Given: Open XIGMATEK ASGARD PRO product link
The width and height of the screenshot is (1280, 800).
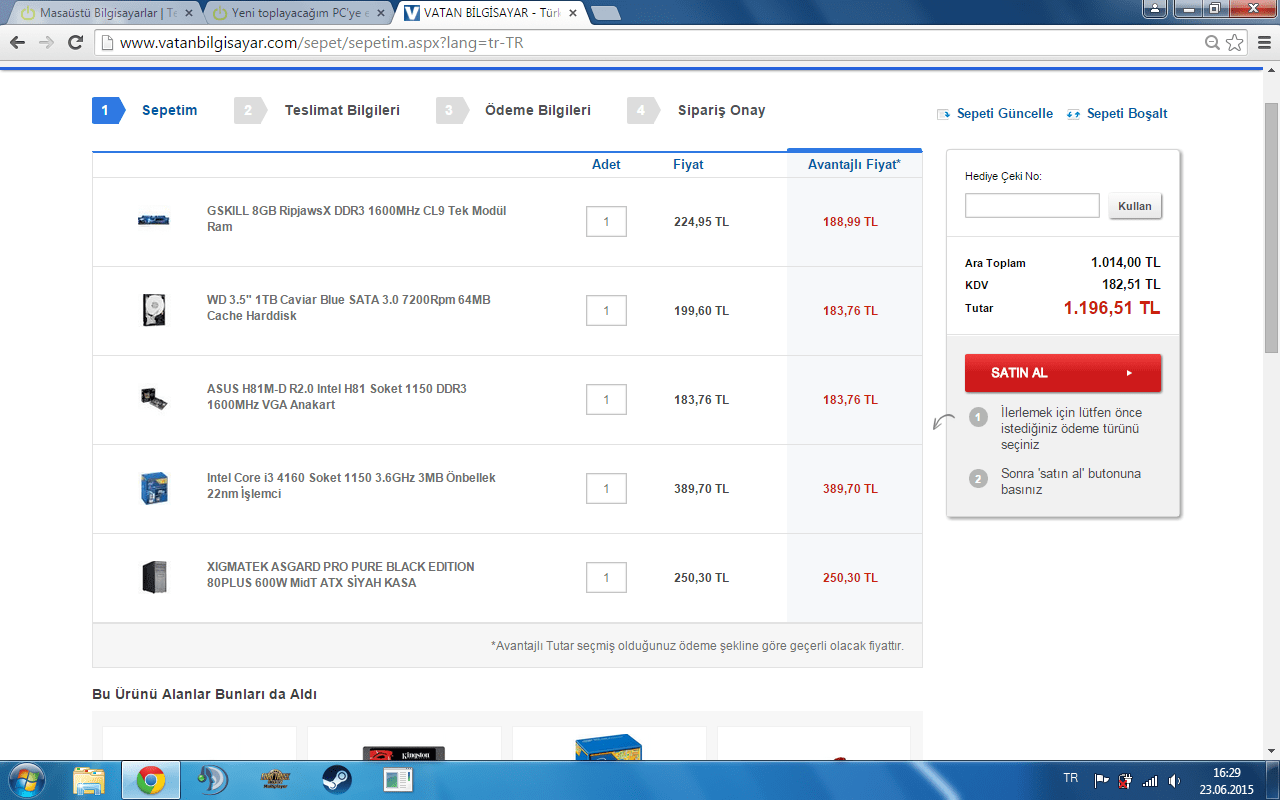Looking at the screenshot, I should [341, 575].
